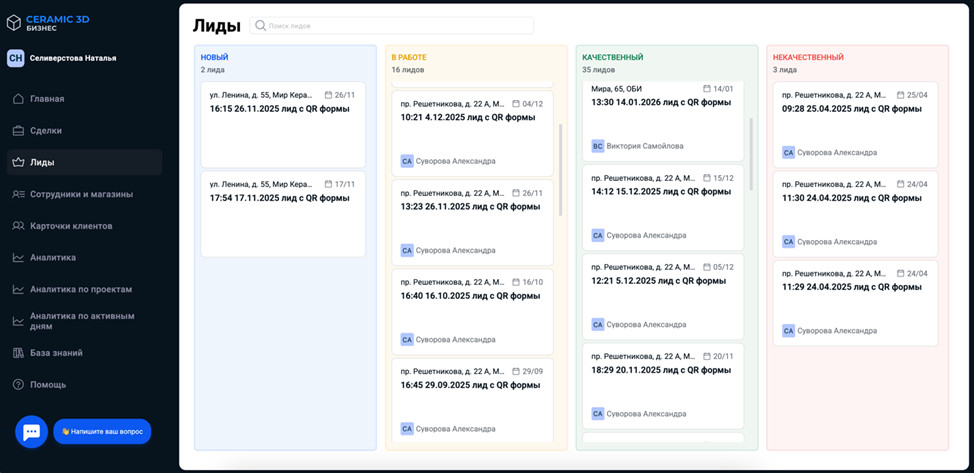Viewport: 974px width, 473px height.
Task: Open lead 11:30 24.04.2025 лид с QR формы
Action: click(855, 214)
